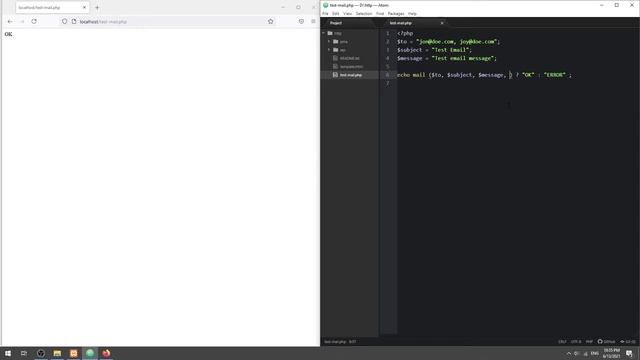Click the "<?php" opening tag text
The width and height of the screenshot is (640, 360).
[405, 33]
